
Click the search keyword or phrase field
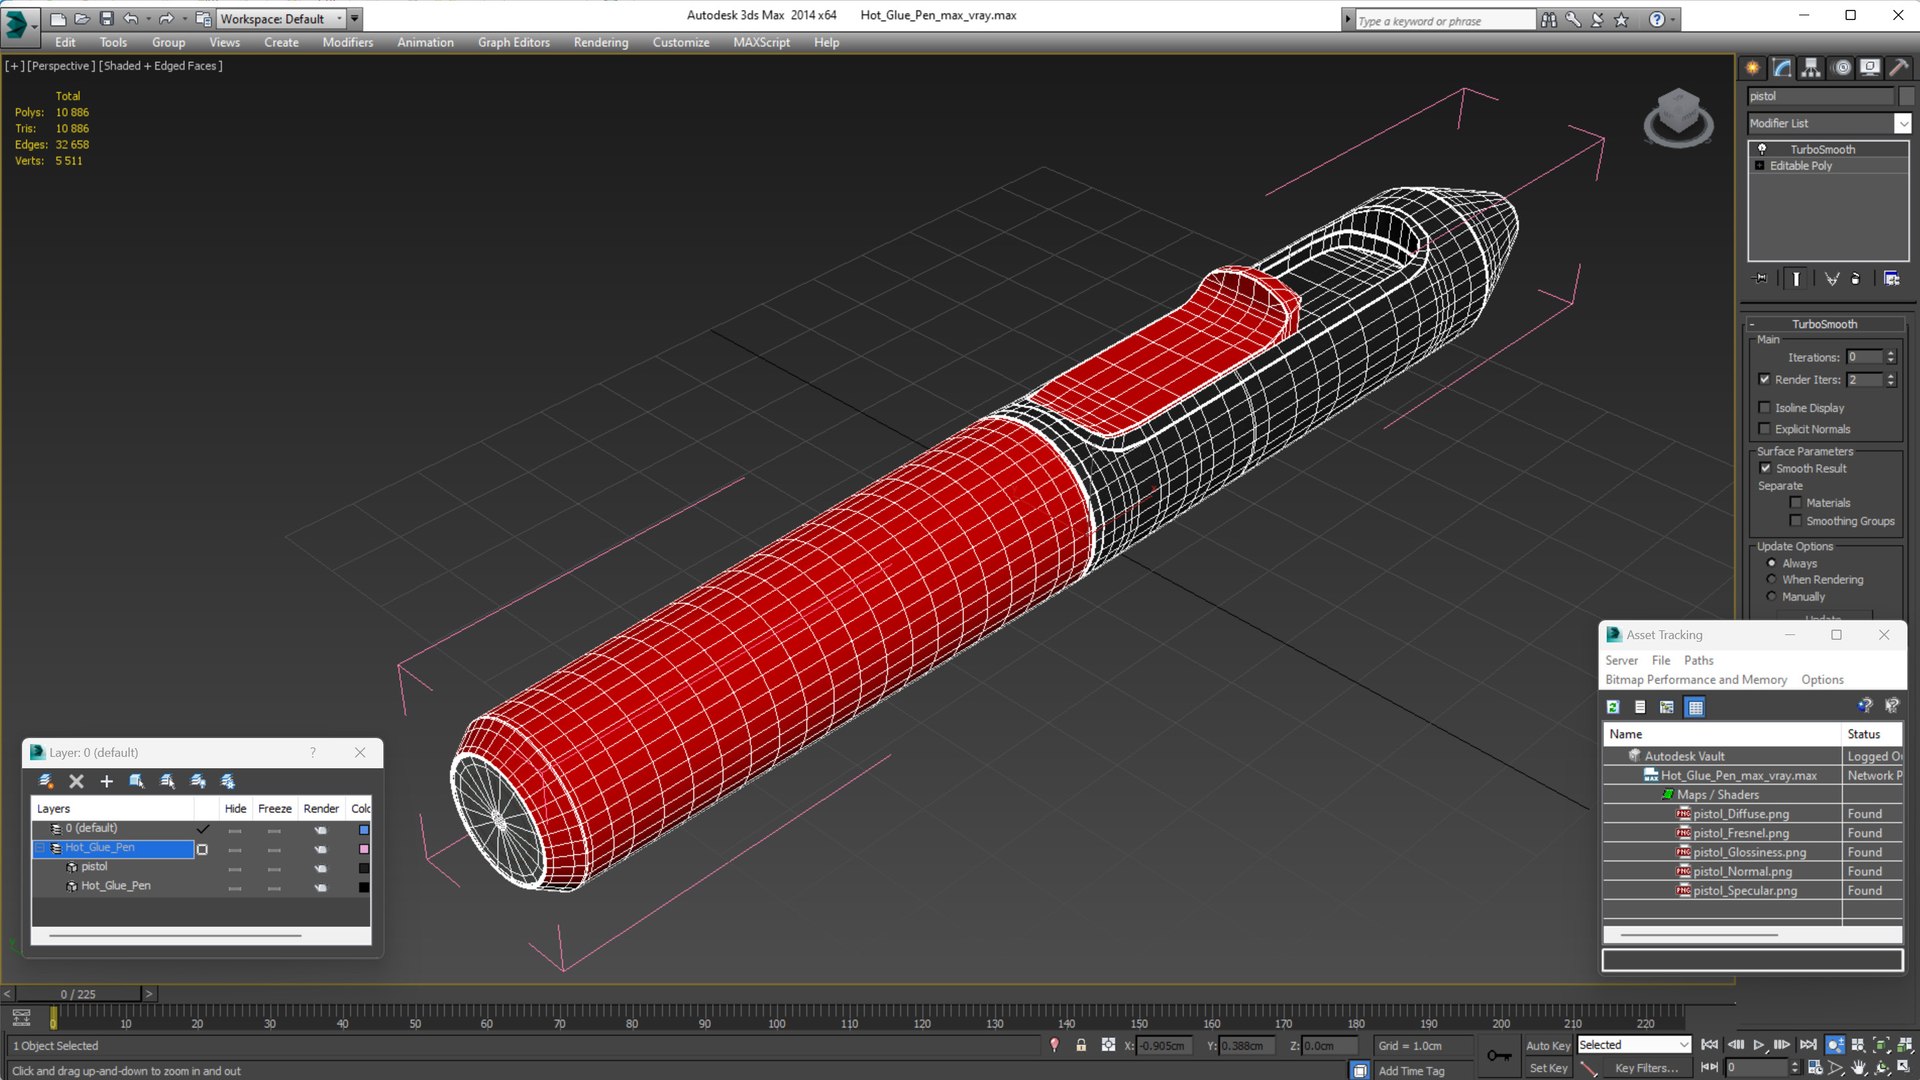tap(1444, 20)
